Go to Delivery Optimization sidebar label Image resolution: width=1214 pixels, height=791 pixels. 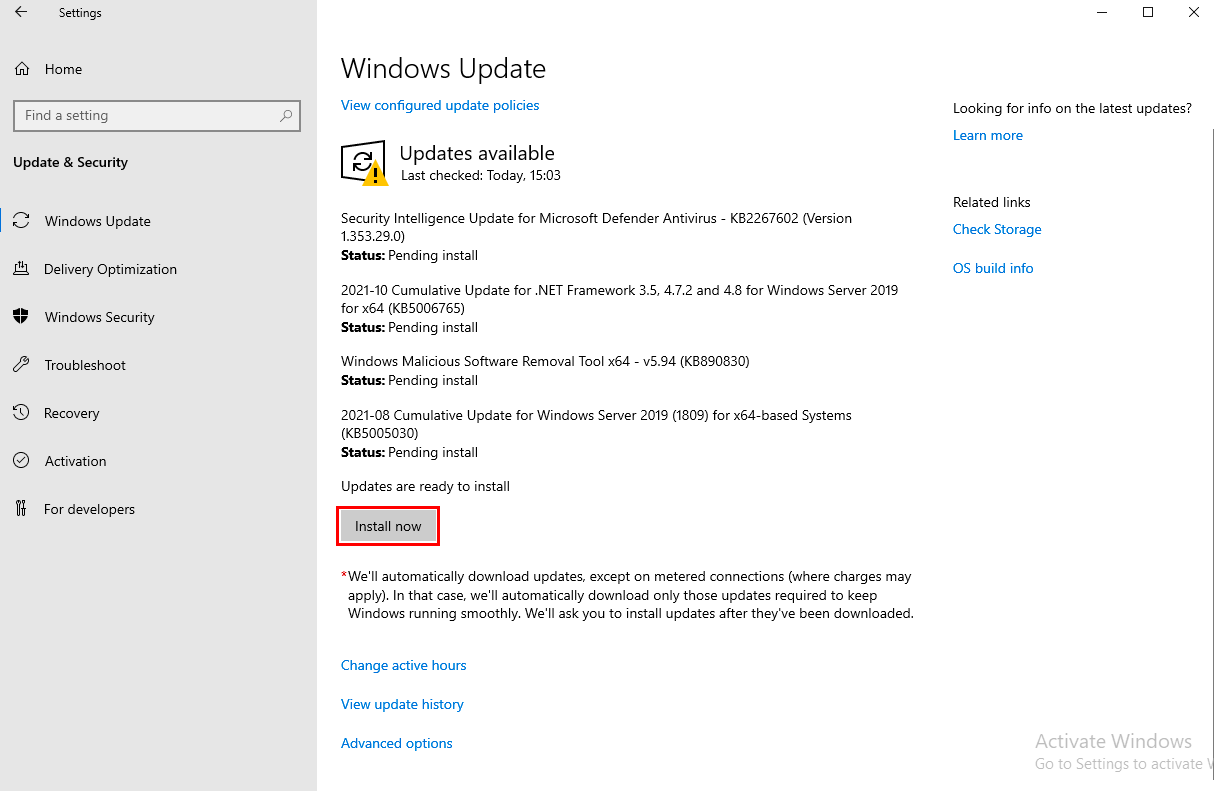[x=110, y=269]
